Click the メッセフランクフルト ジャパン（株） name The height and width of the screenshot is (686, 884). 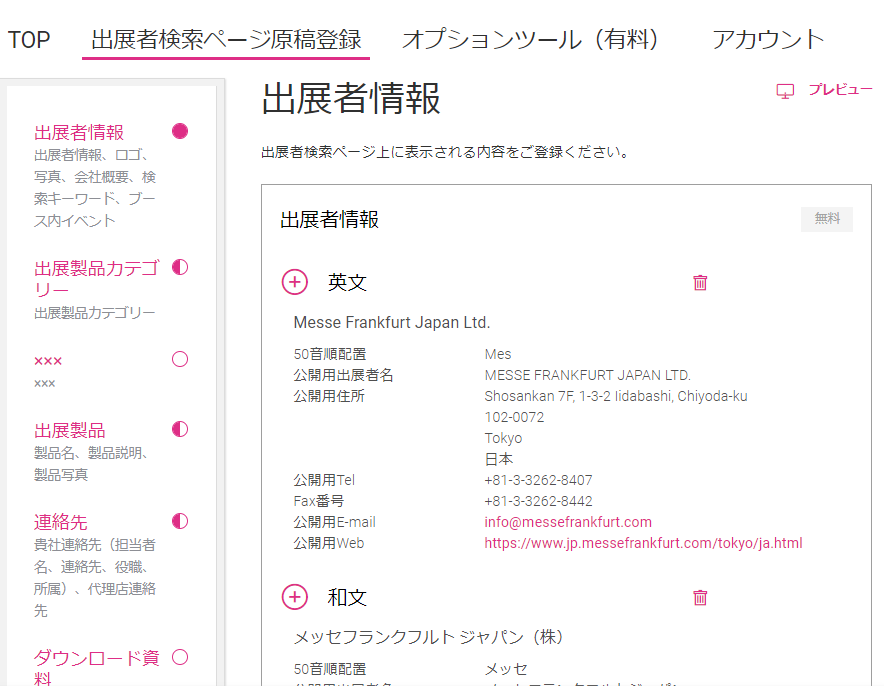tap(428, 637)
